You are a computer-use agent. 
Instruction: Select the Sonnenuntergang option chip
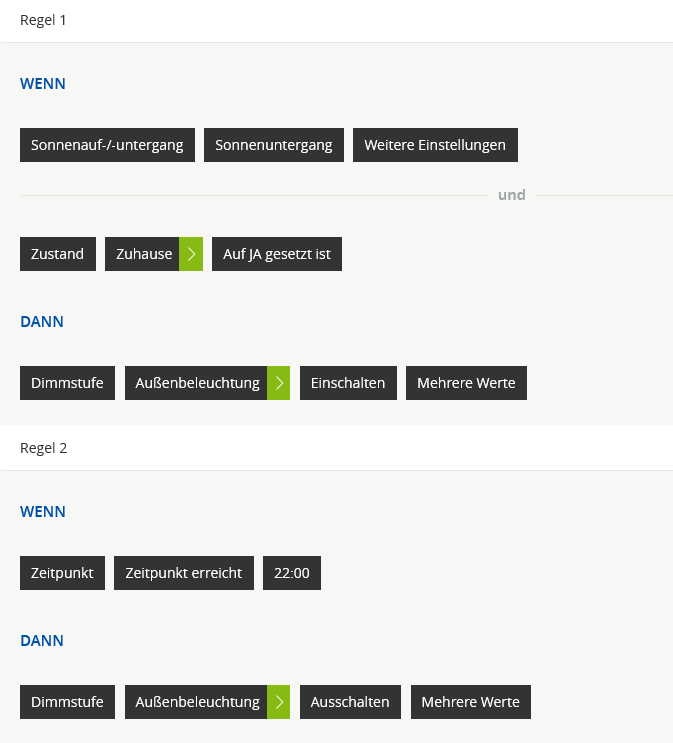pyautogui.click(x=274, y=145)
